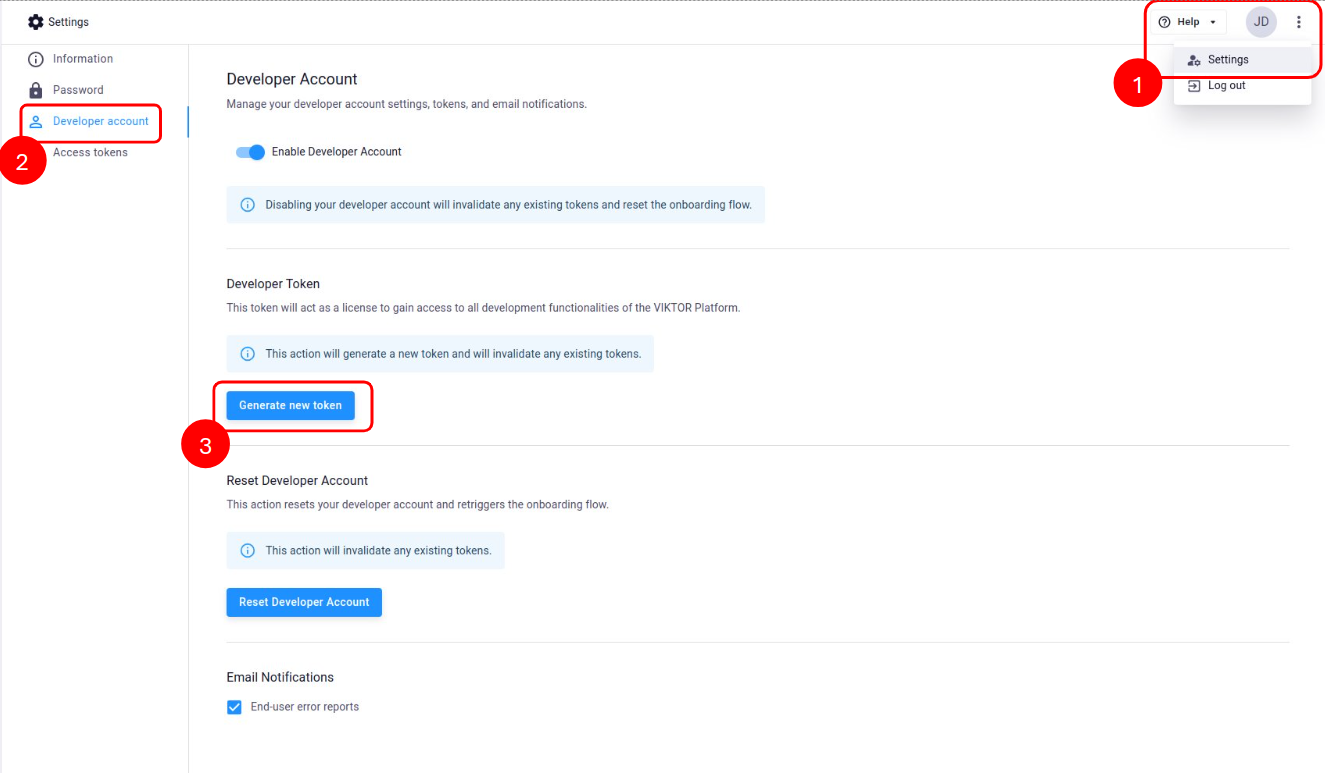The height and width of the screenshot is (773, 1325).
Task: Open the Access tokens section
Action: [90, 153]
